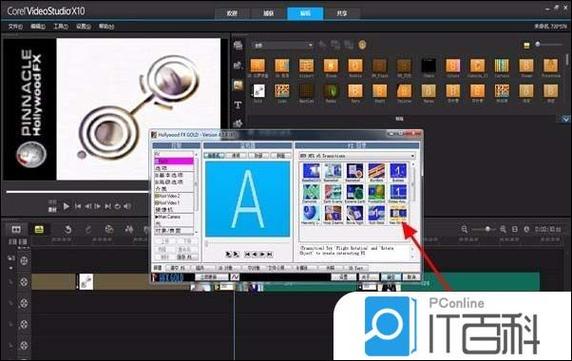Screen dimensions: 572x361
Task: Click the round gold icon in library toolbar
Action: tap(362, 45)
